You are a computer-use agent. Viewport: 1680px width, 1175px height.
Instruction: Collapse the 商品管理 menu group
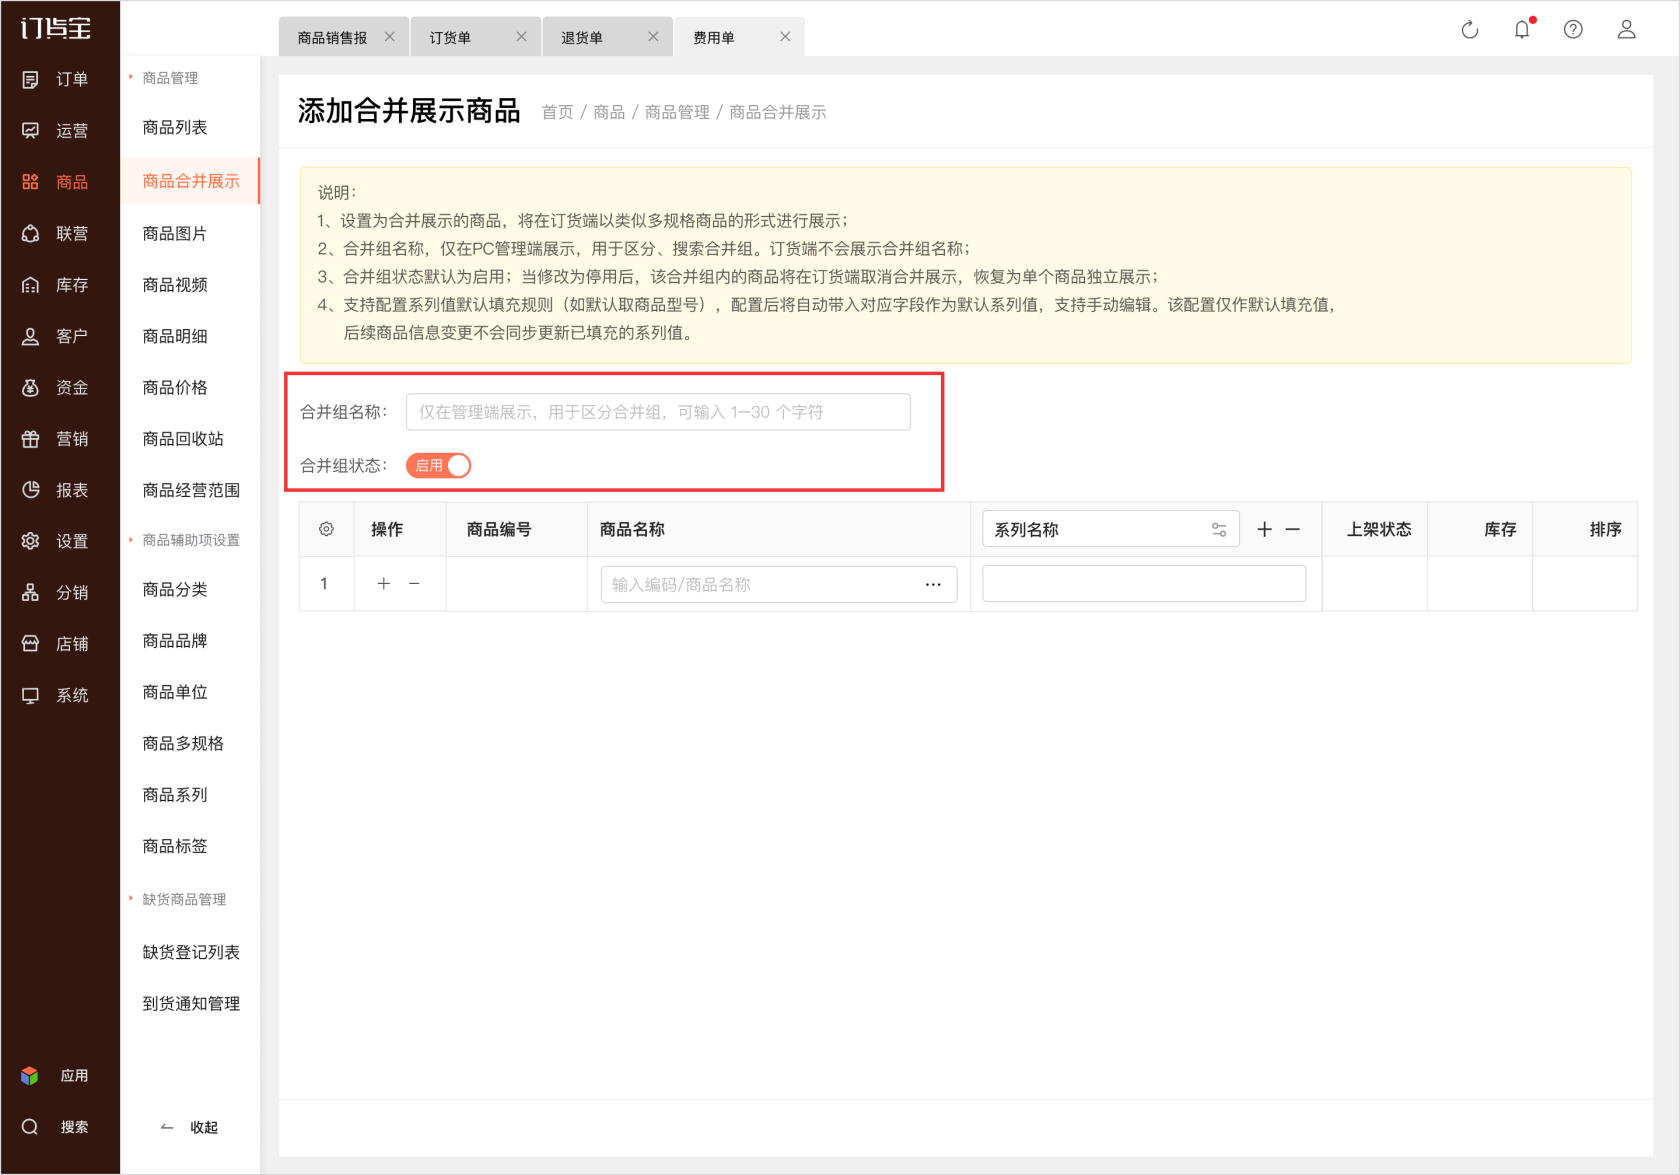coord(170,78)
